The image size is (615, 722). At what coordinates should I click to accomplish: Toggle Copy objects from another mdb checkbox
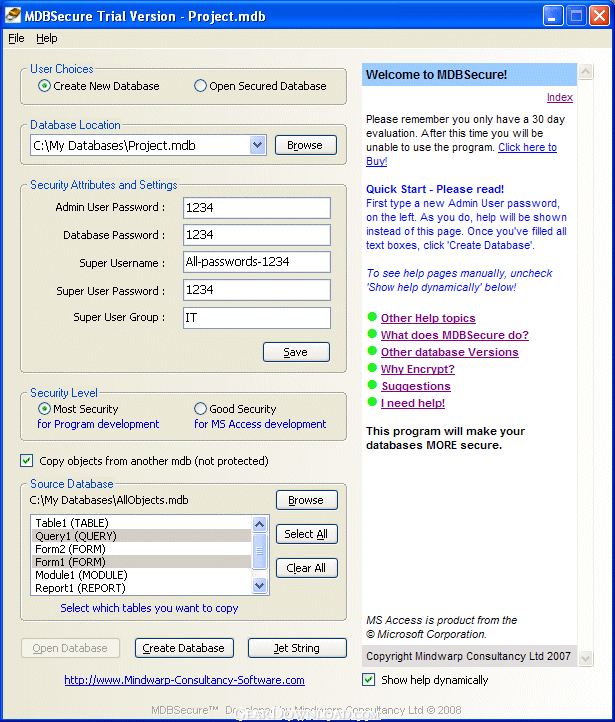click(27, 460)
